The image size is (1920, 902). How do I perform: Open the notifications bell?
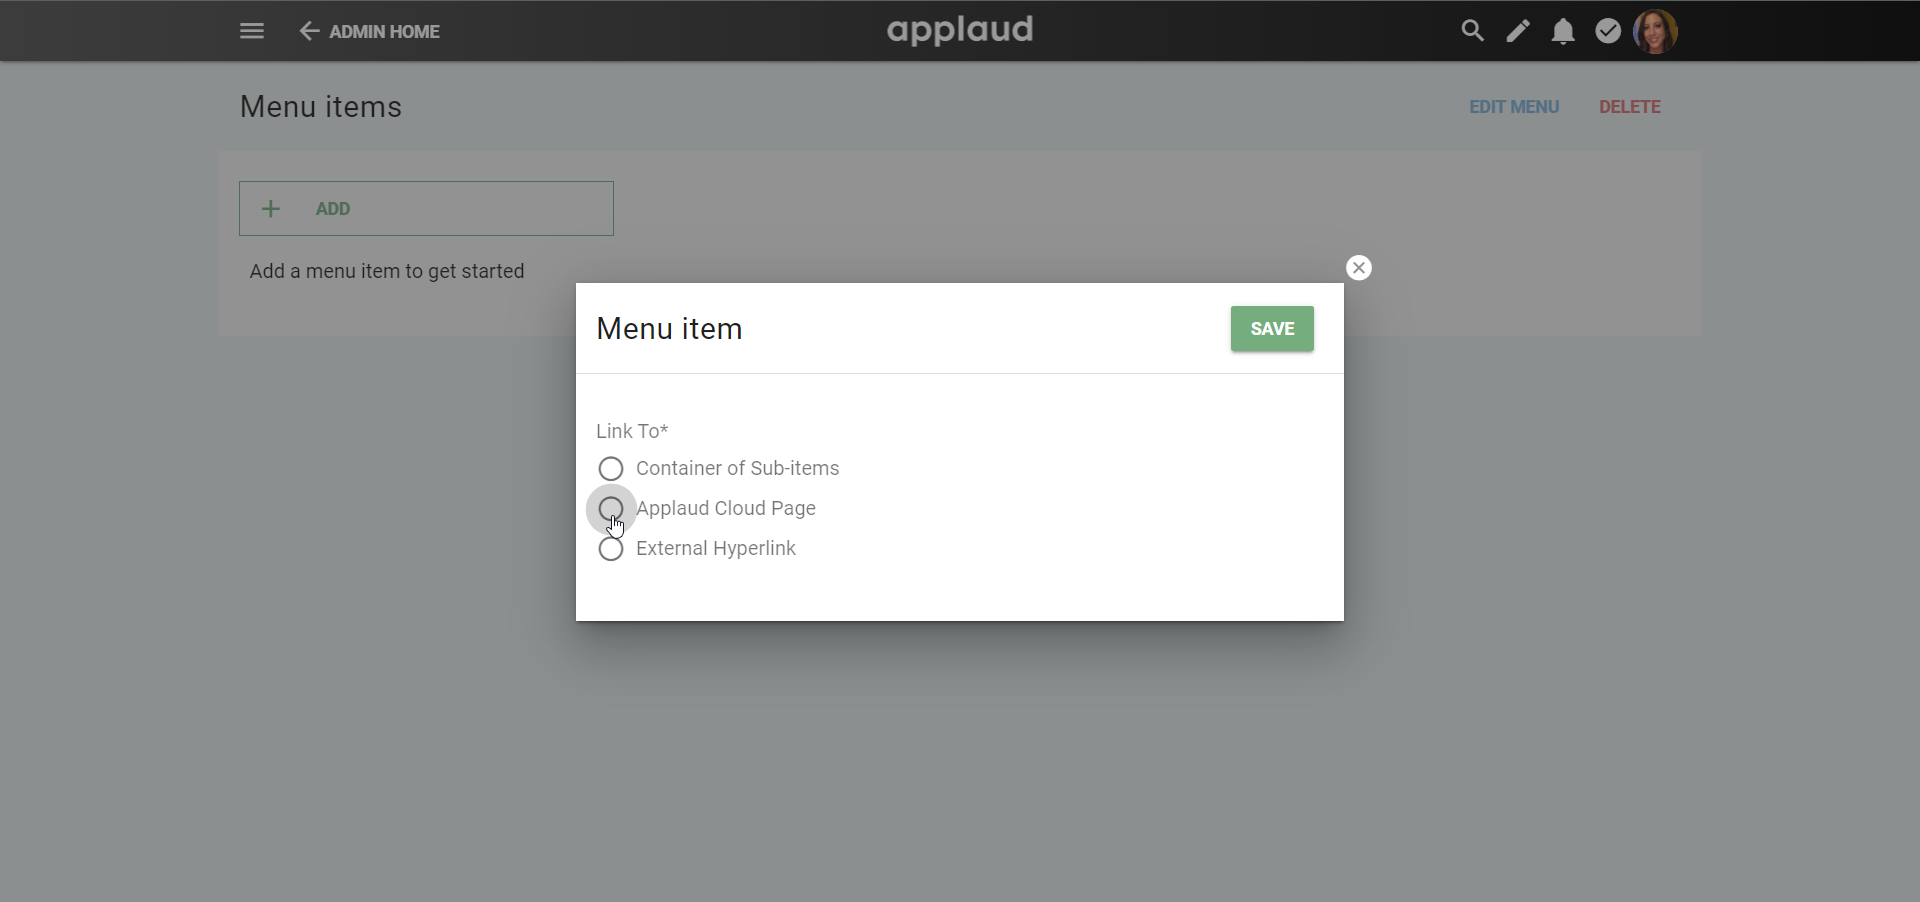1563,32
